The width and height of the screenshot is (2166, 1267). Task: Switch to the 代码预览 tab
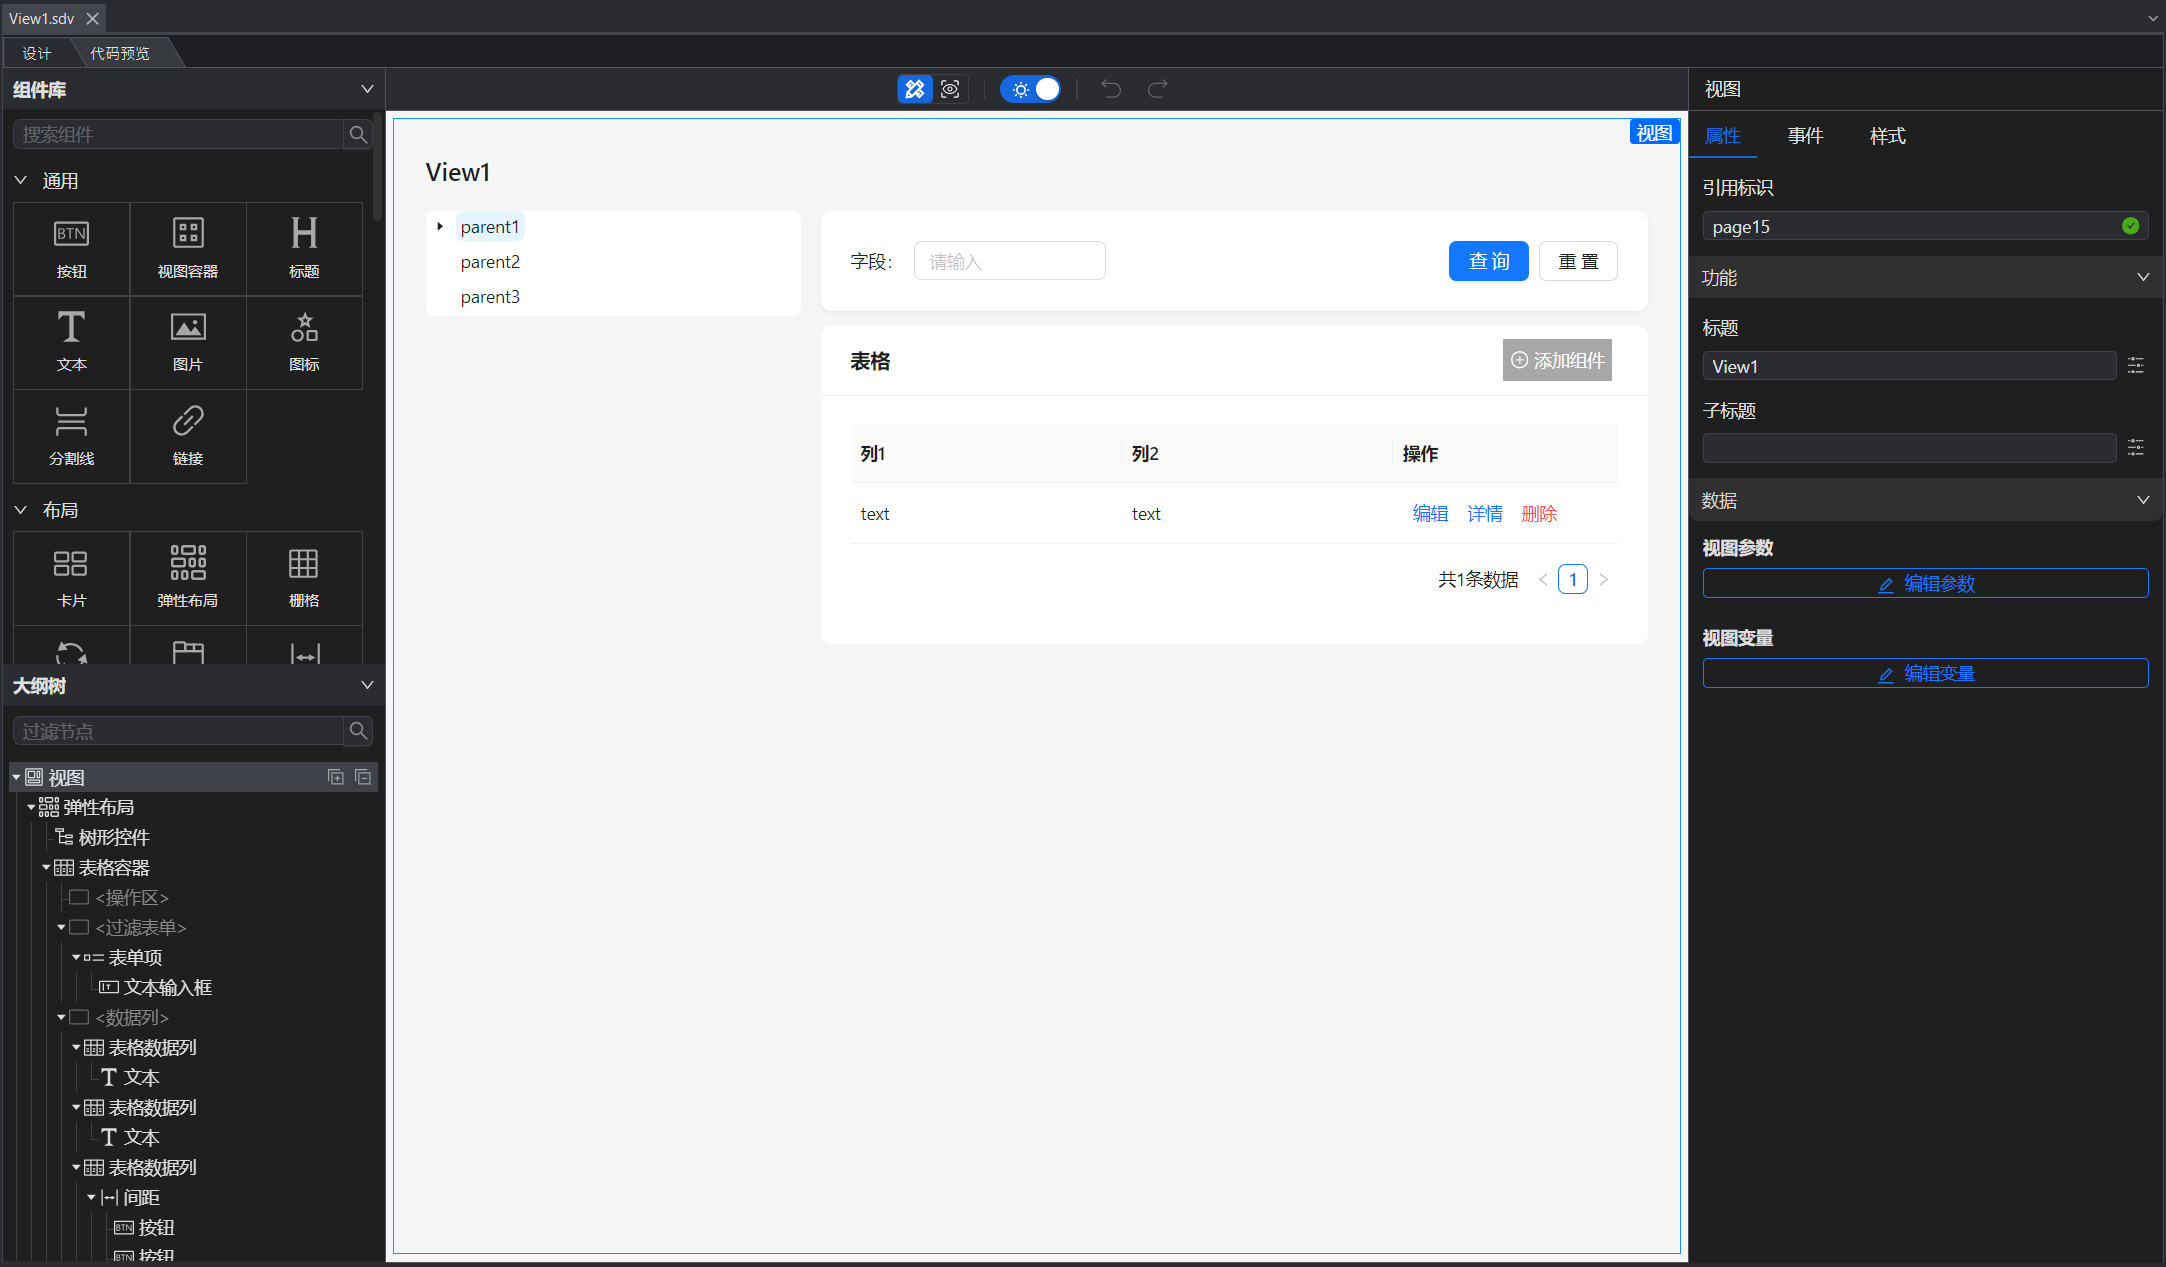pyautogui.click(x=120, y=53)
